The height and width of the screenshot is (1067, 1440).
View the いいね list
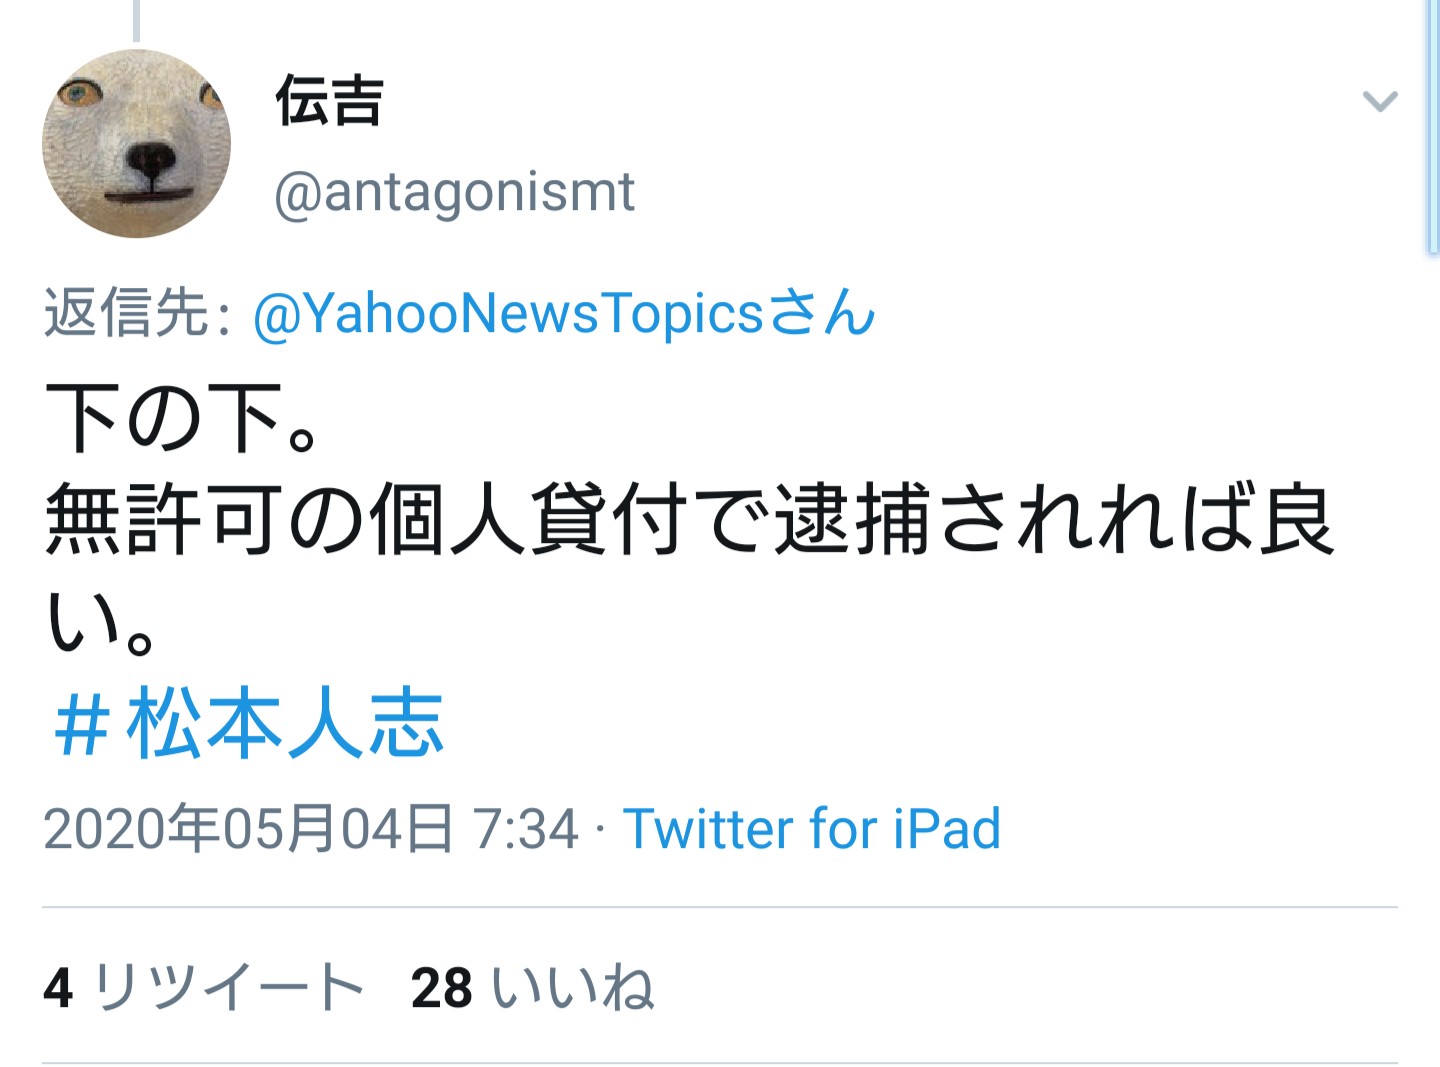(x=571, y=987)
